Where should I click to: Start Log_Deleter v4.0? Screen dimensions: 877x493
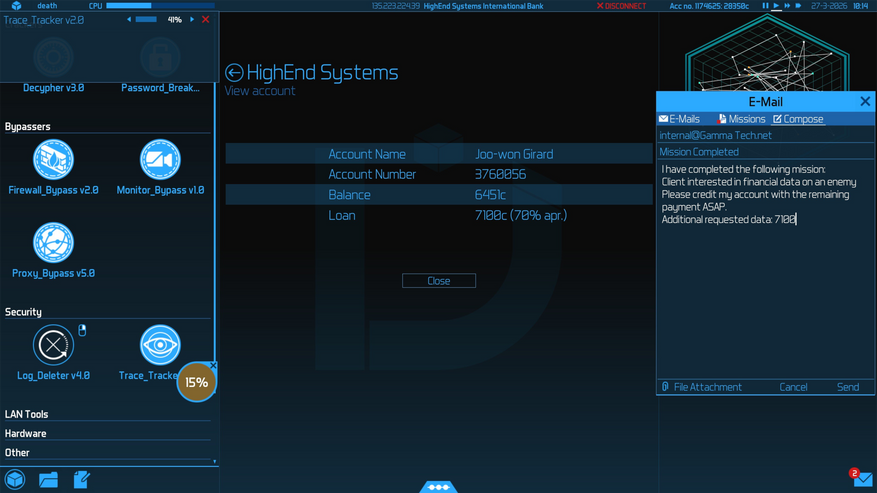tap(53, 345)
